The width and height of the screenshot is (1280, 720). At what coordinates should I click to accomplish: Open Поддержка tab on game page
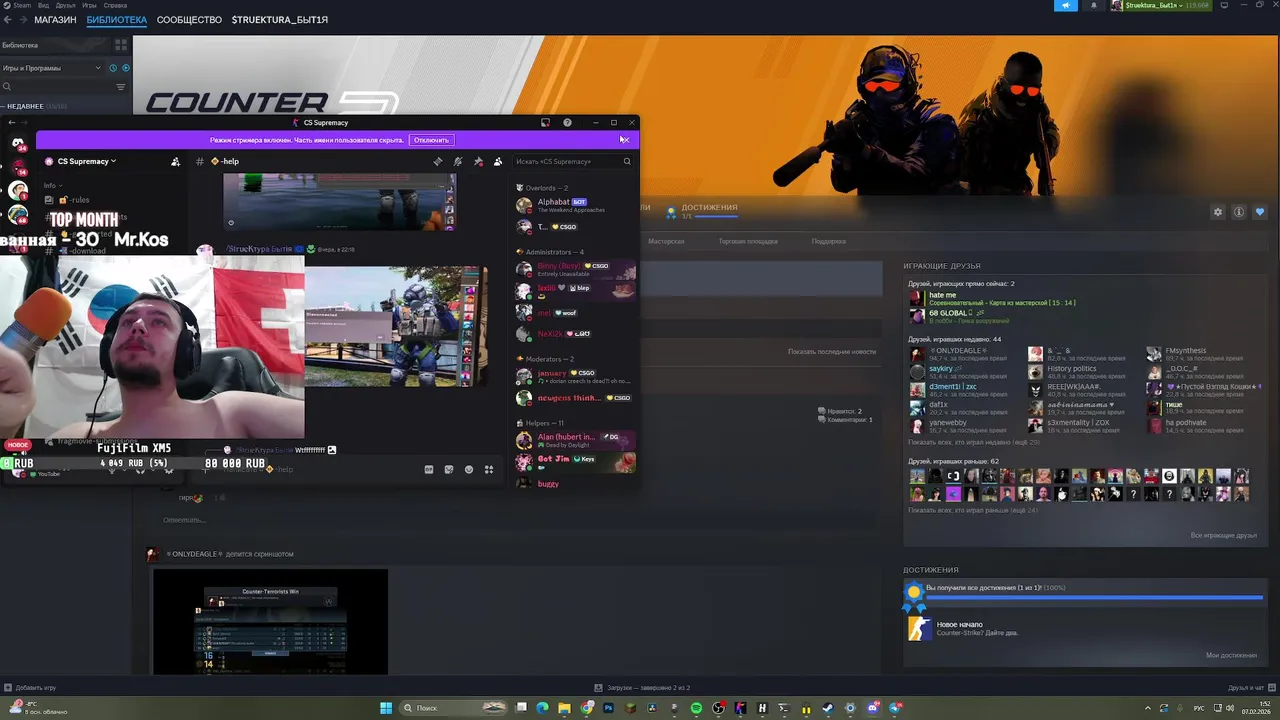click(x=828, y=241)
